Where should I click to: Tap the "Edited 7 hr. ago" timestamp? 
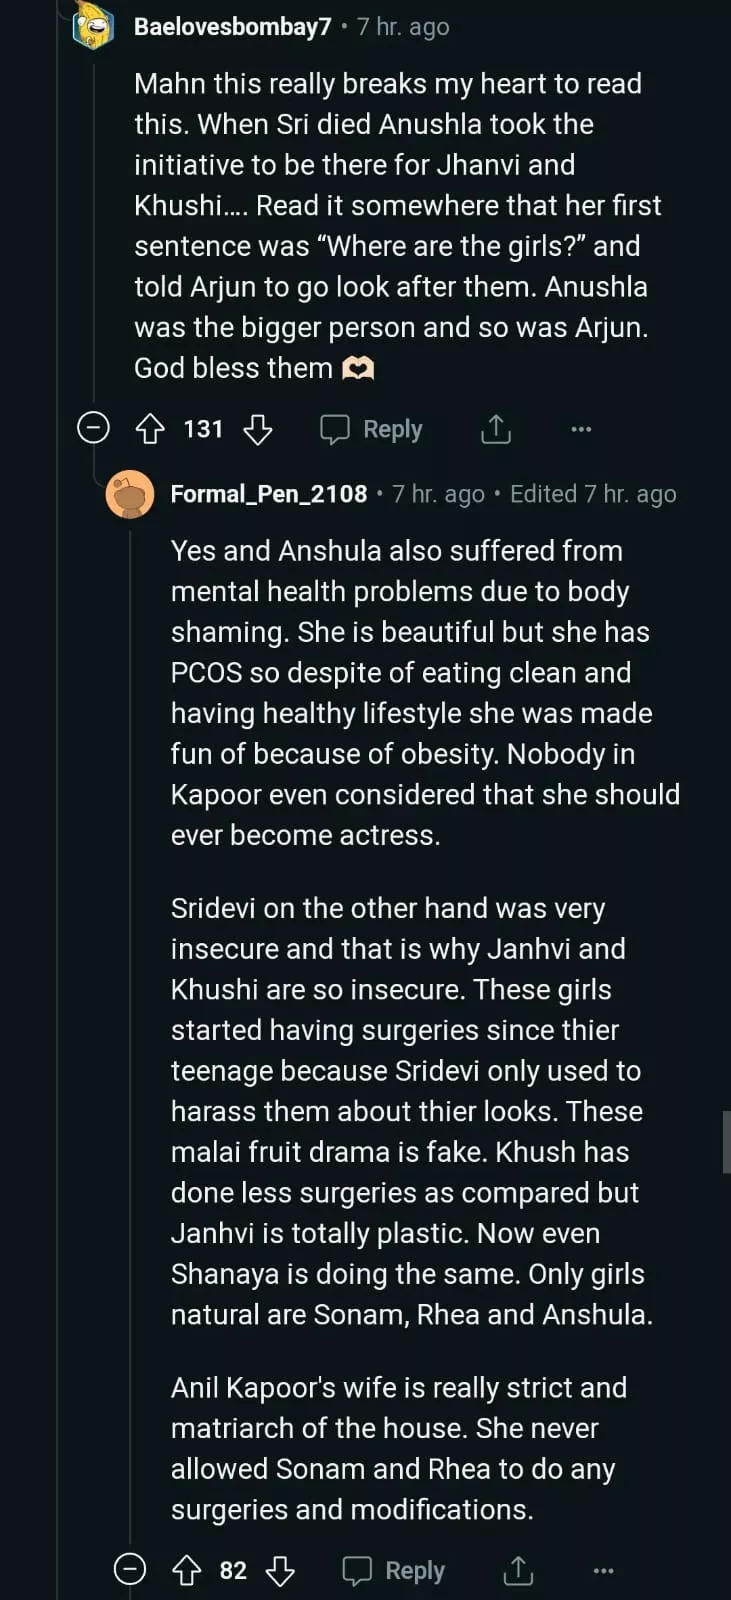pyautogui.click(x=593, y=494)
